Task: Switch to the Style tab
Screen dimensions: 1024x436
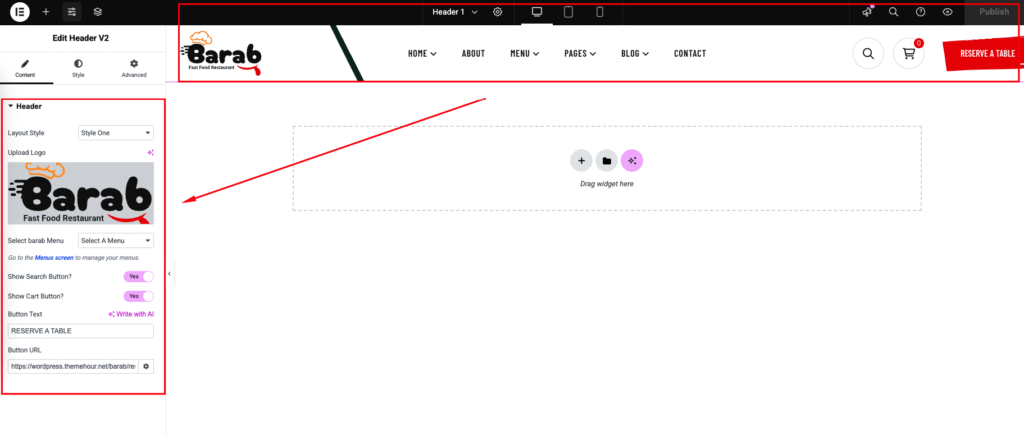Action: click(78, 69)
